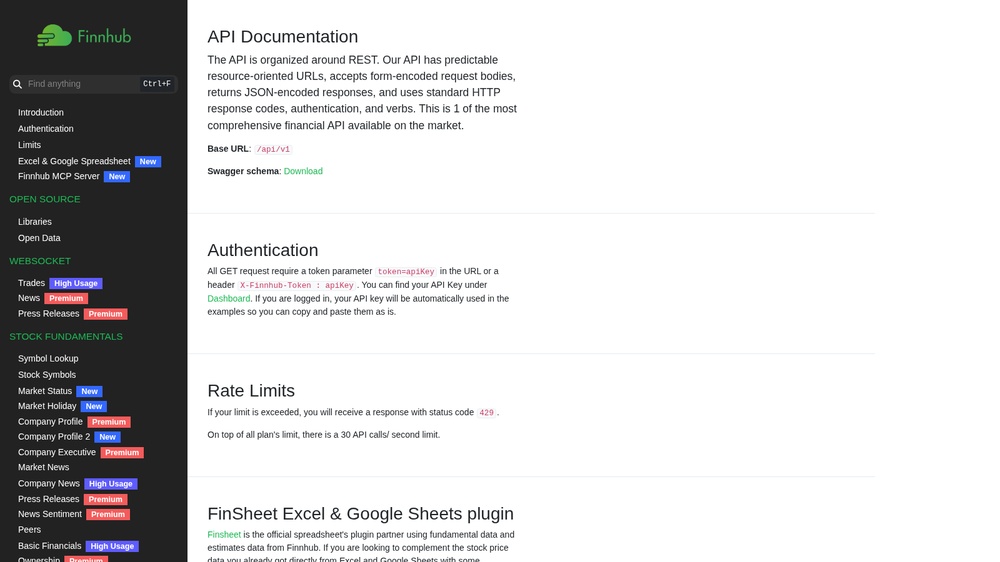Open the Limits sidebar item
The height and width of the screenshot is (562, 1000).
click(x=29, y=145)
